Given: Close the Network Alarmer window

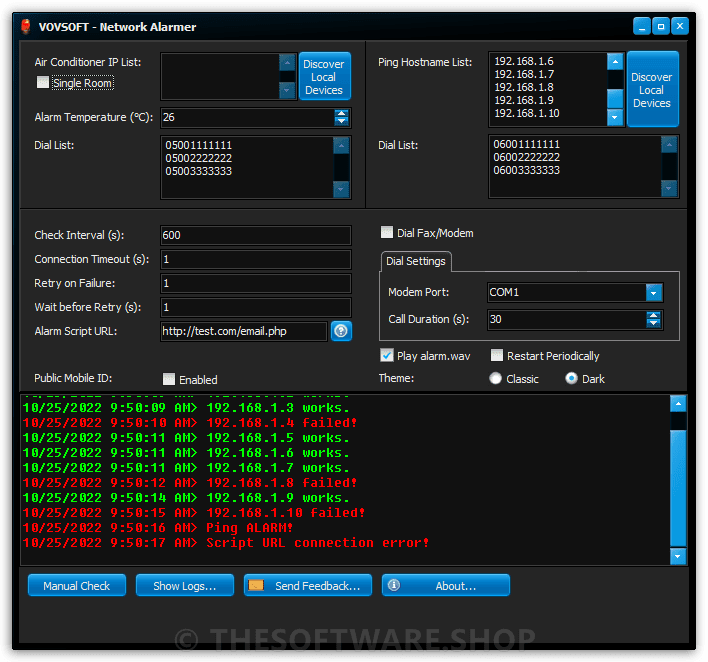Looking at the screenshot, I should tap(680, 26).
